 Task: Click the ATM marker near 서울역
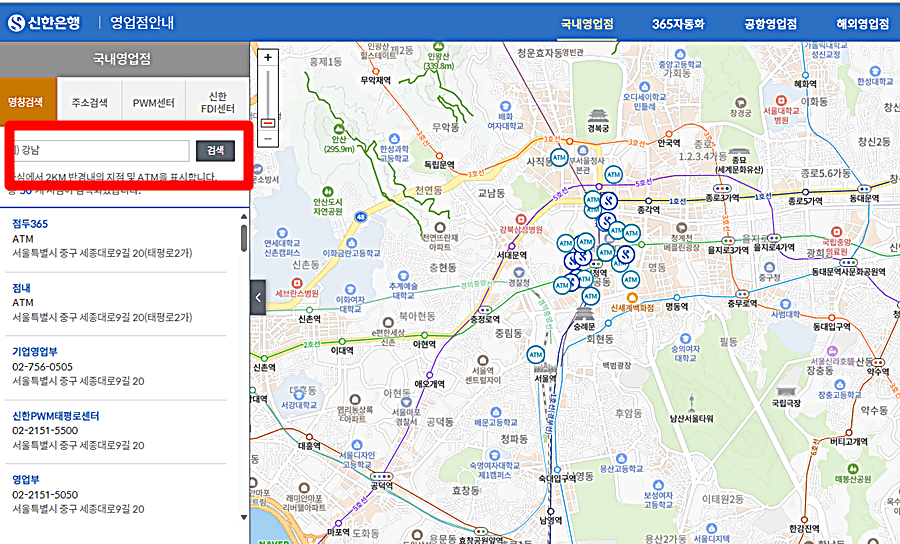pyautogui.click(x=536, y=355)
